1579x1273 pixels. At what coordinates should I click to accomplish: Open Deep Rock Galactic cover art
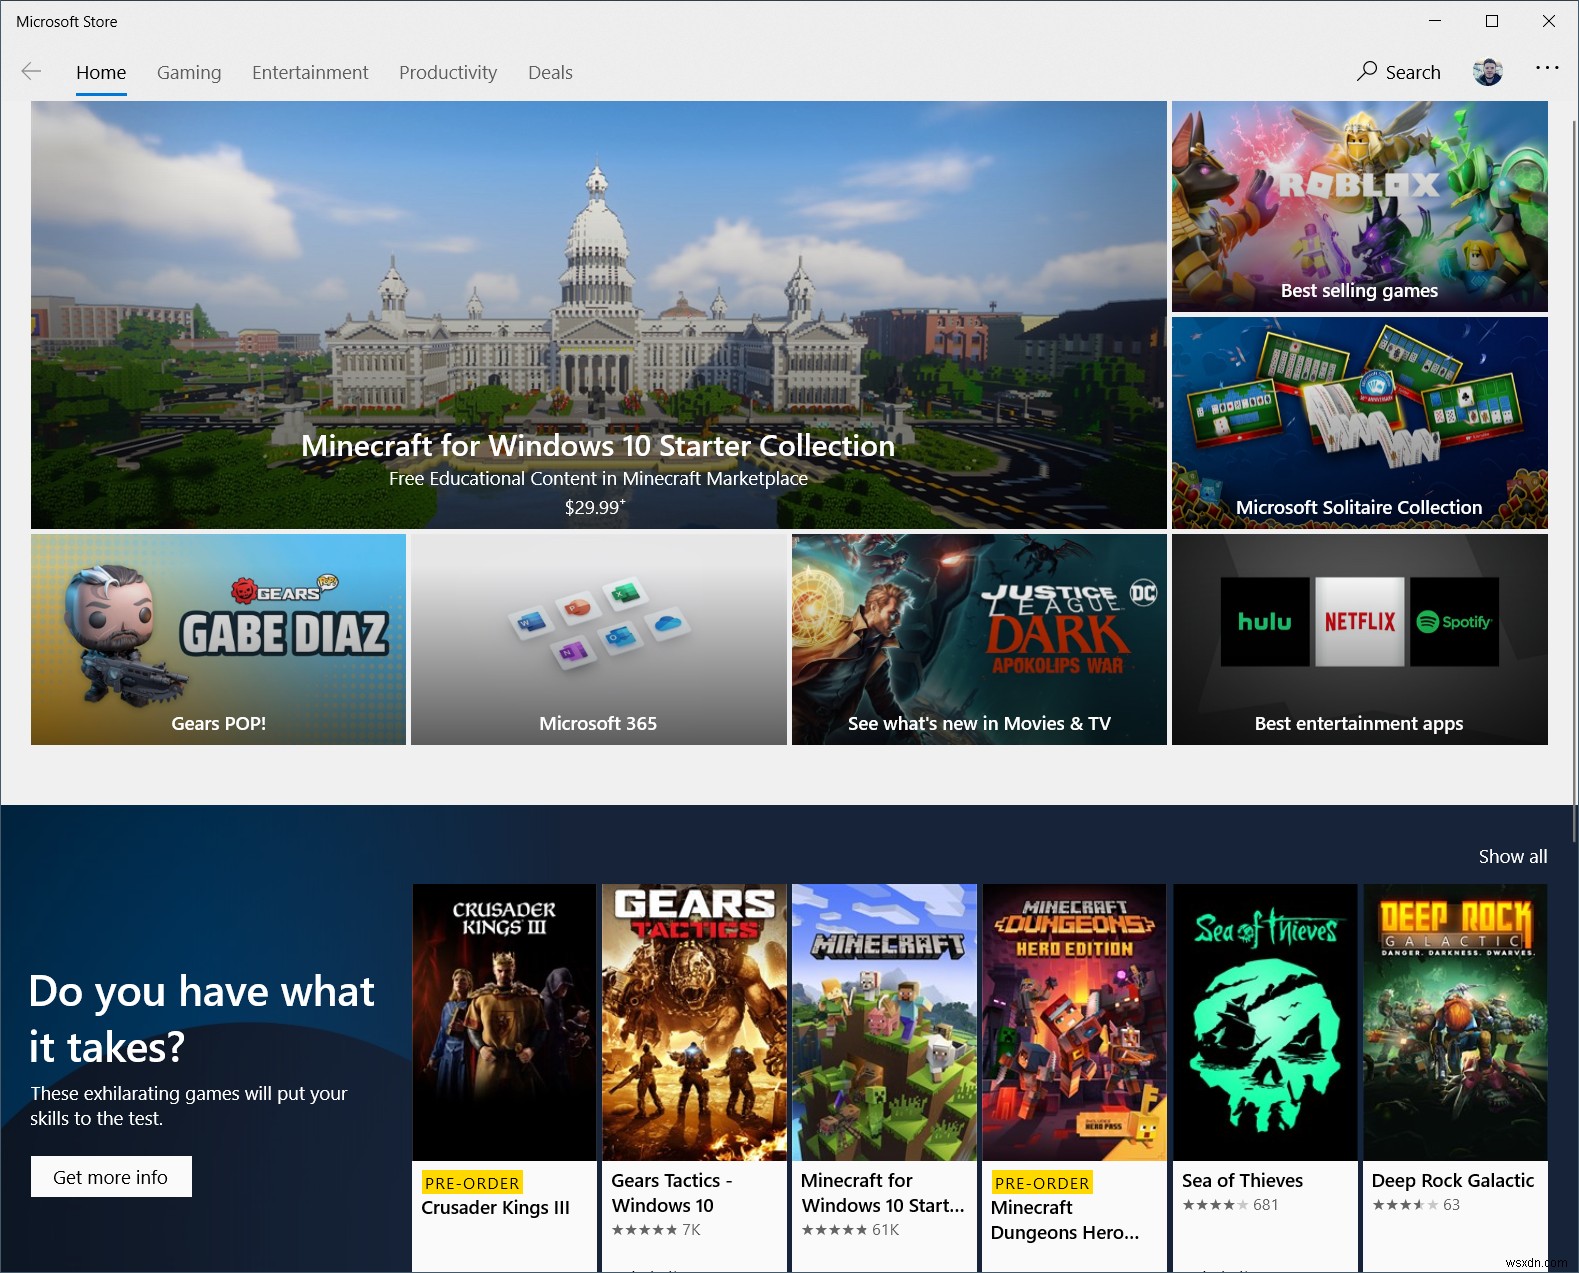1455,1022
